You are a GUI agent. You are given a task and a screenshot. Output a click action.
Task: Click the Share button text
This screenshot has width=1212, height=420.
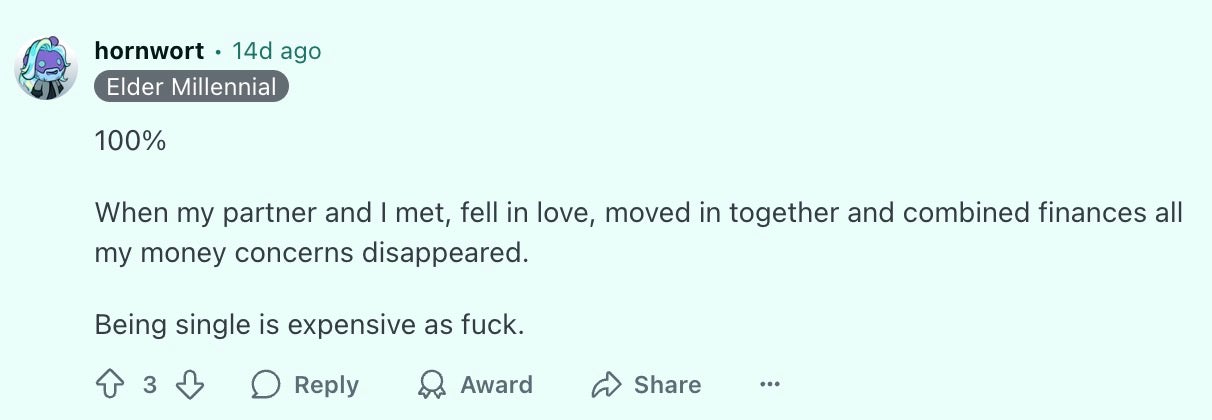[667, 385]
